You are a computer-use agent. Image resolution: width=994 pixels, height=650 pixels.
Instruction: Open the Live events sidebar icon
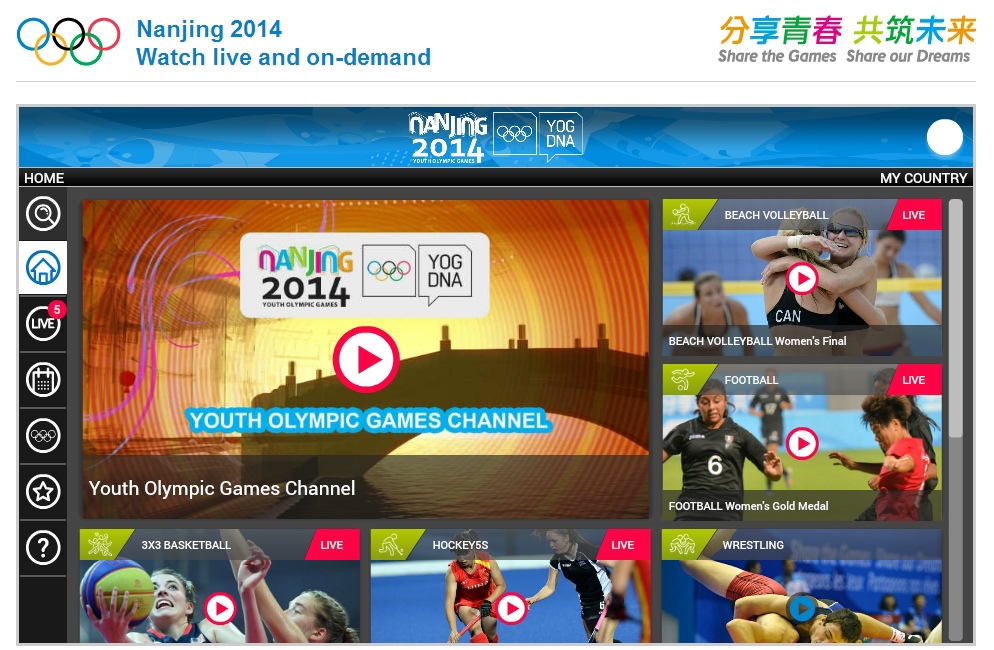point(43,323)
